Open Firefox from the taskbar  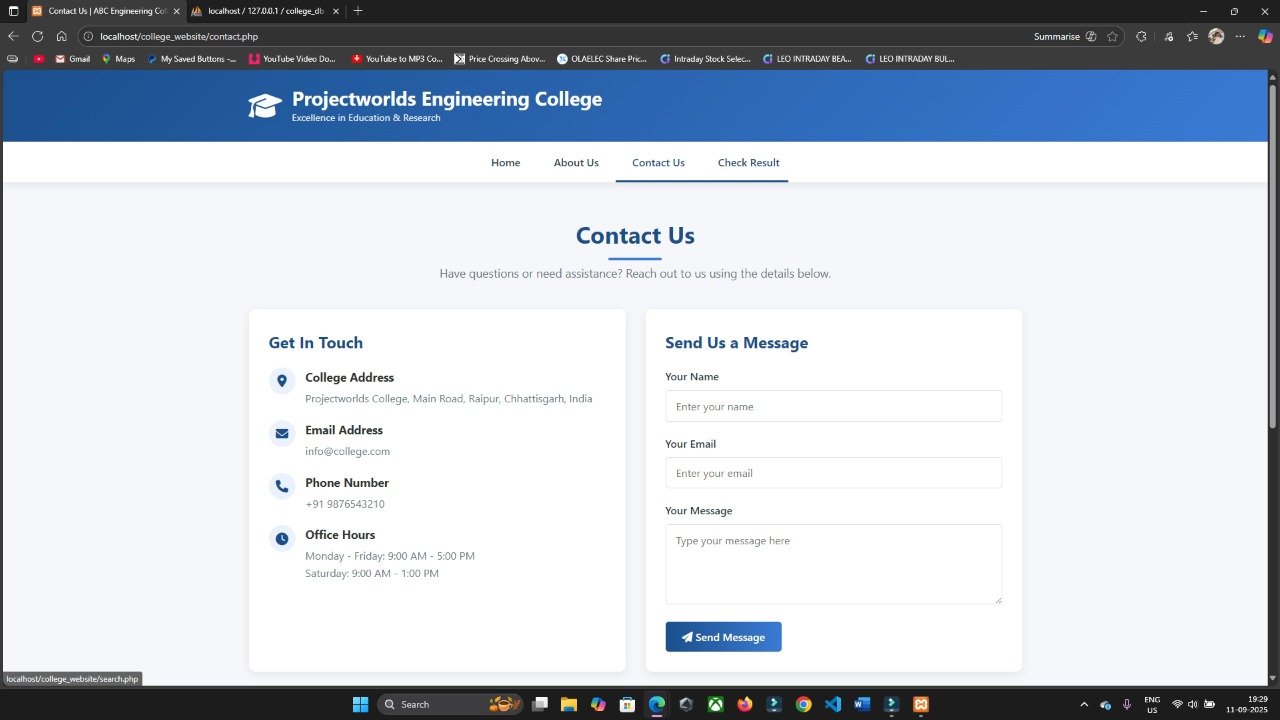744,704
